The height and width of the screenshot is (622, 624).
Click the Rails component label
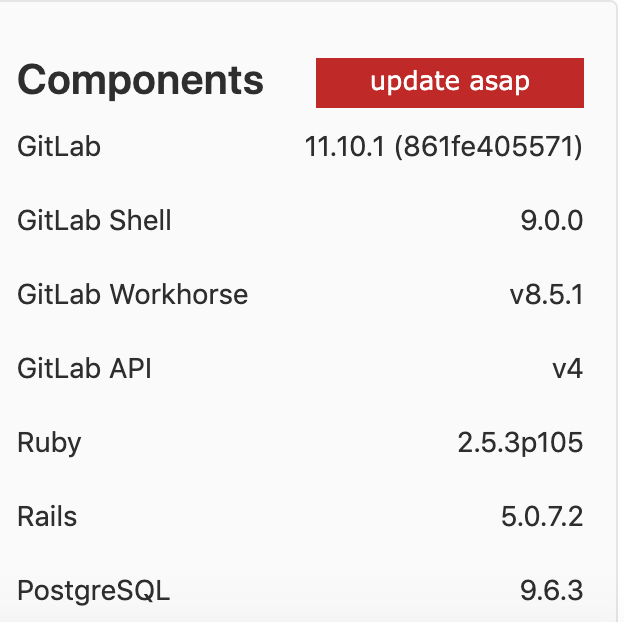(47, 517)
